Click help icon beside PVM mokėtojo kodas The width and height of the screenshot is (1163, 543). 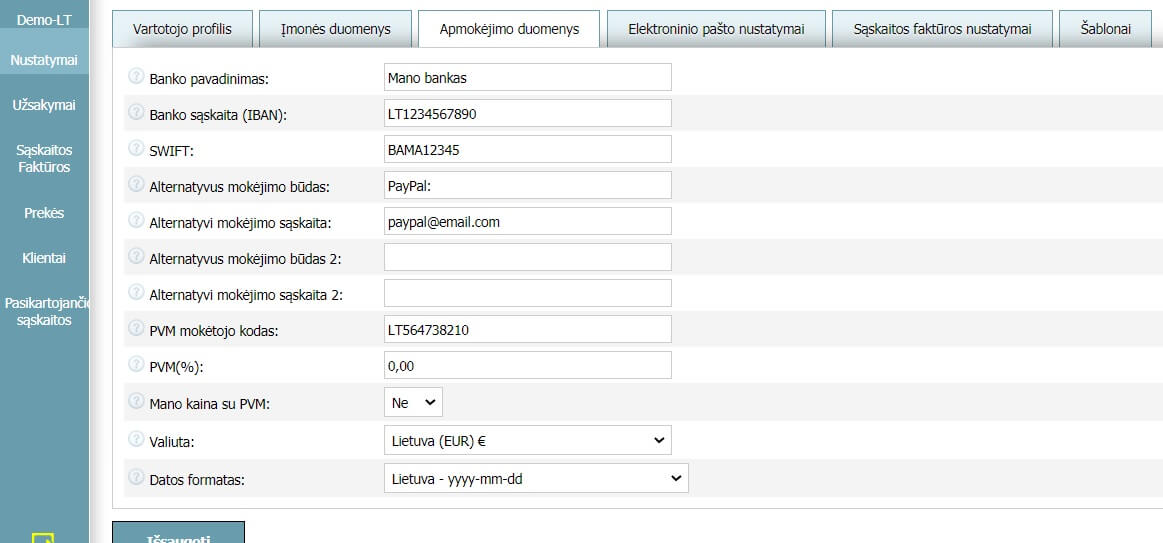pos(136,328)
